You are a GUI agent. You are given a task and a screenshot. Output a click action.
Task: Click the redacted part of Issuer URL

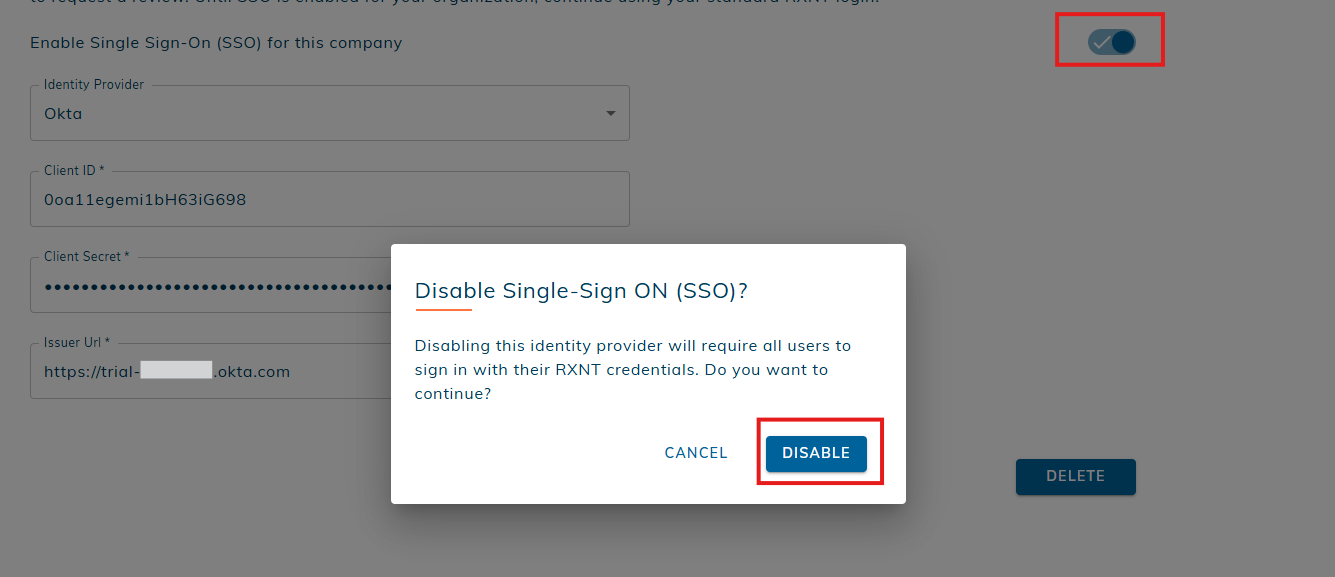click(176, 371)
